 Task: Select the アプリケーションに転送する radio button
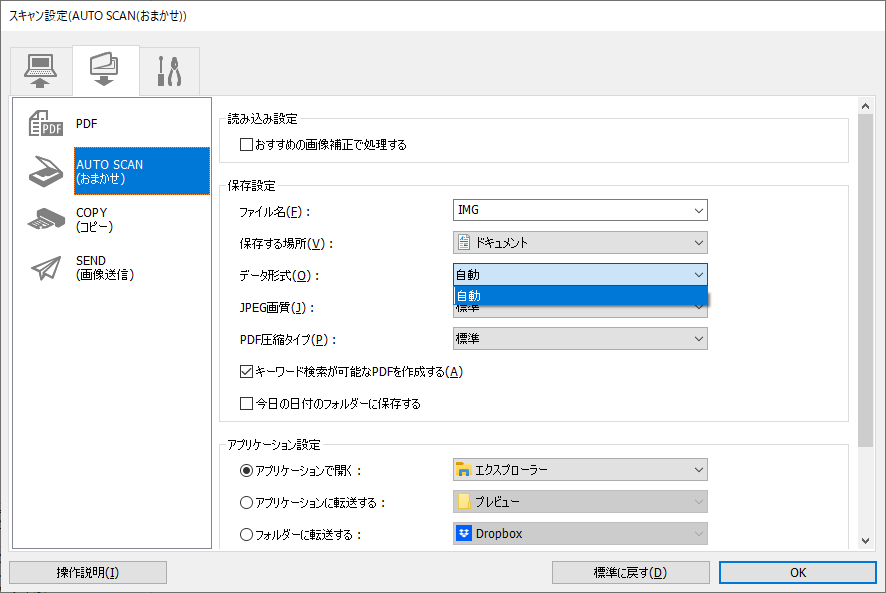(246, 503)
